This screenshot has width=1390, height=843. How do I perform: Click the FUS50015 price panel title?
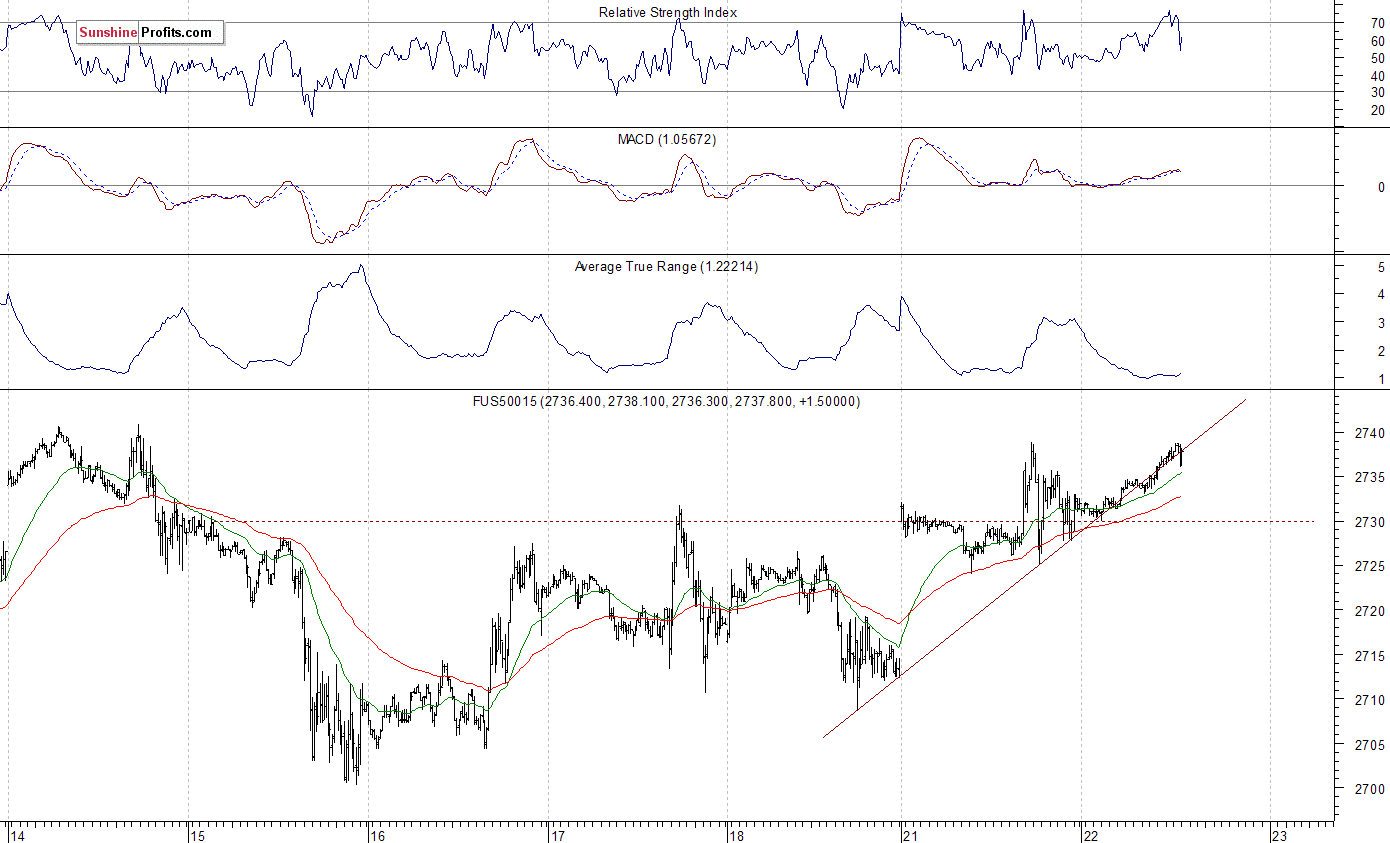(666, 401)
